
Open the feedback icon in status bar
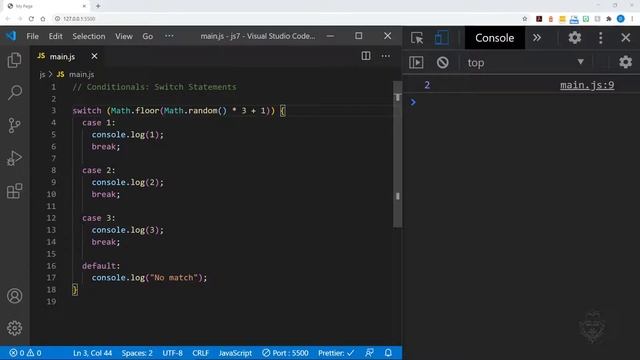coord(369,353)
